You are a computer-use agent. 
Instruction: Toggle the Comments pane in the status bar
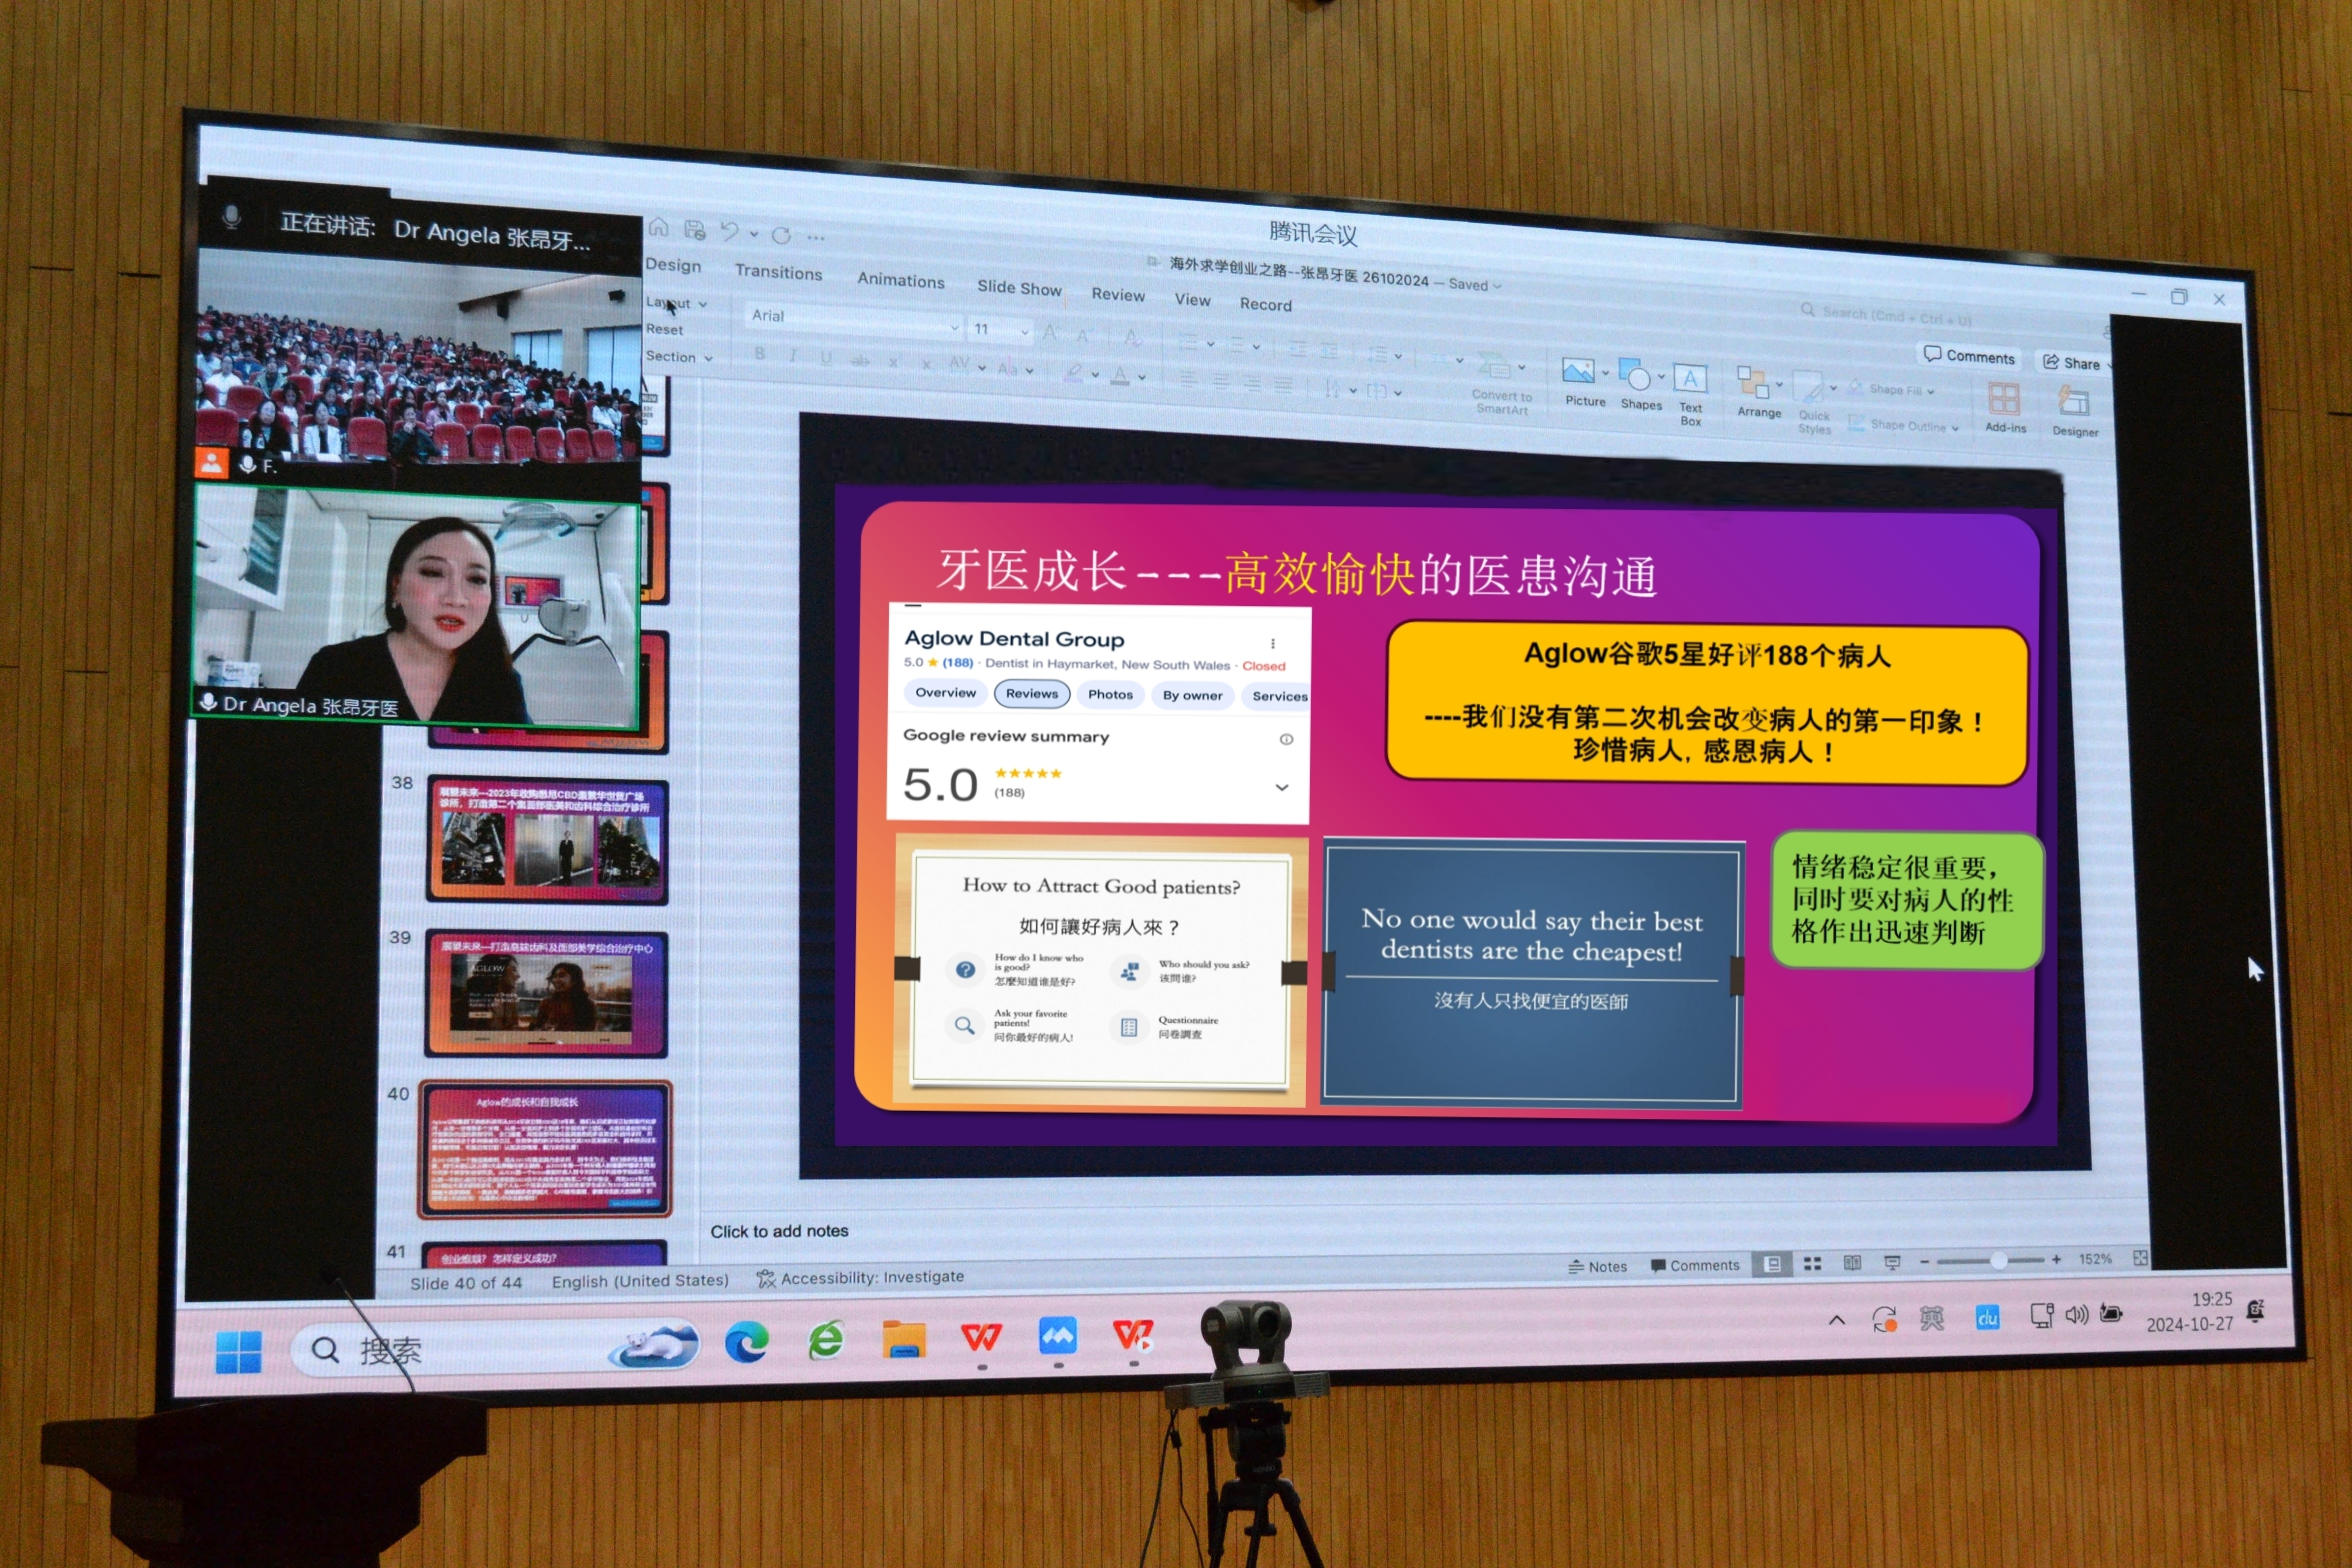1694,1265
